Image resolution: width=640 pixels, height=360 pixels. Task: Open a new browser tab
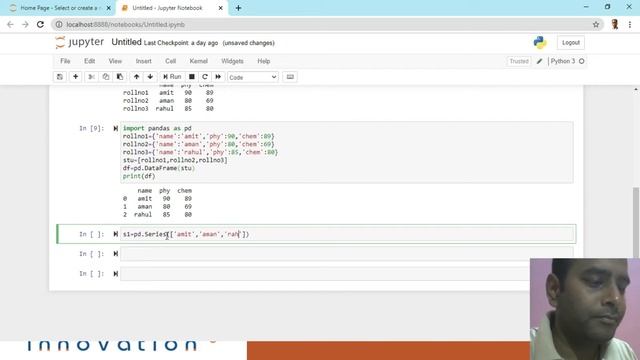(238, 8)
